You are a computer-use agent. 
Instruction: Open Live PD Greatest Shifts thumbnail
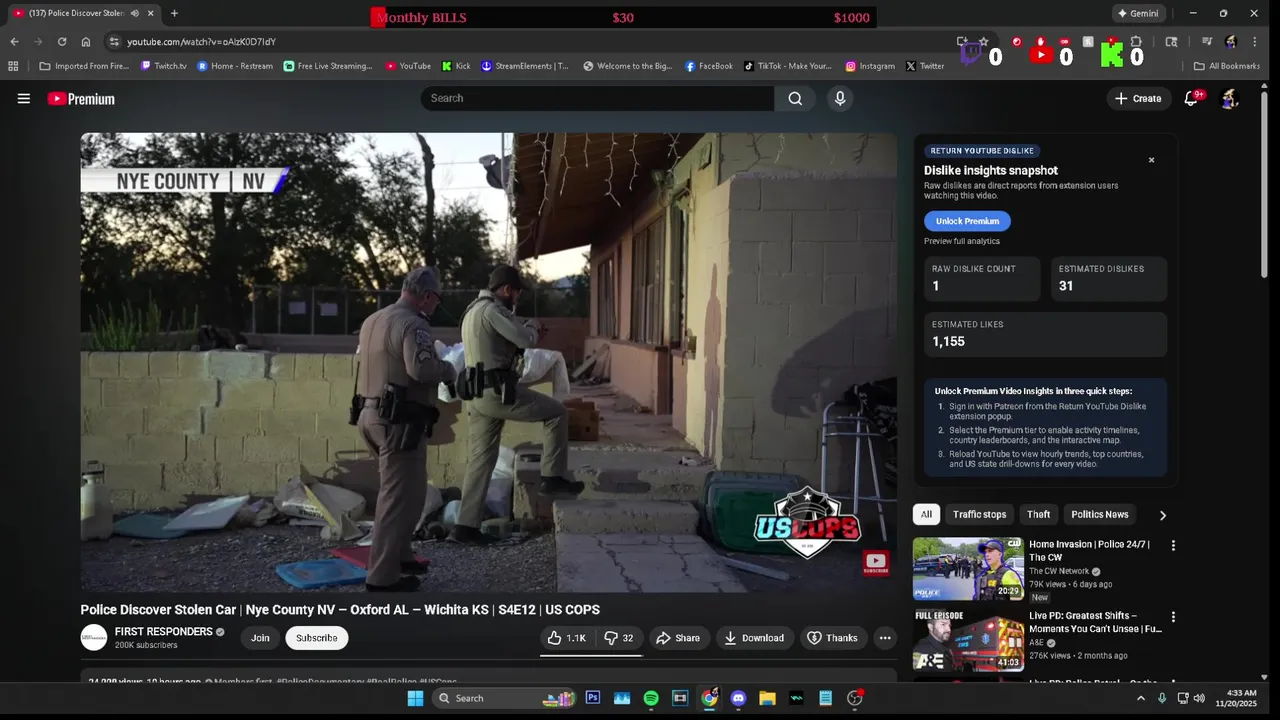tap(967, 640)
